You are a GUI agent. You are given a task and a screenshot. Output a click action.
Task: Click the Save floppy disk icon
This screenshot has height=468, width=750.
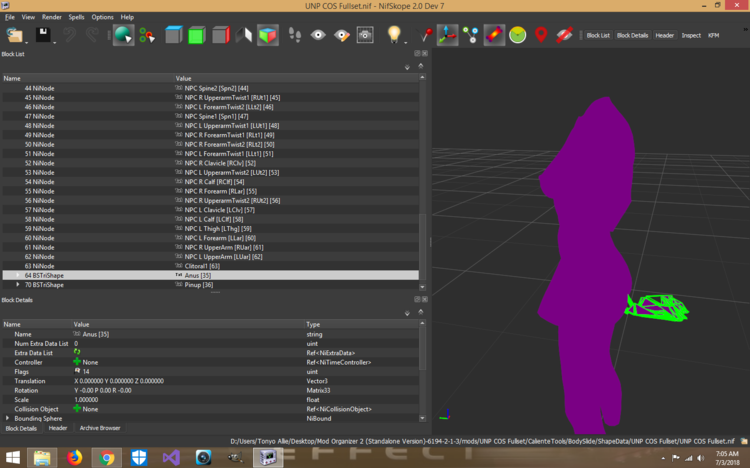(43, 35)
